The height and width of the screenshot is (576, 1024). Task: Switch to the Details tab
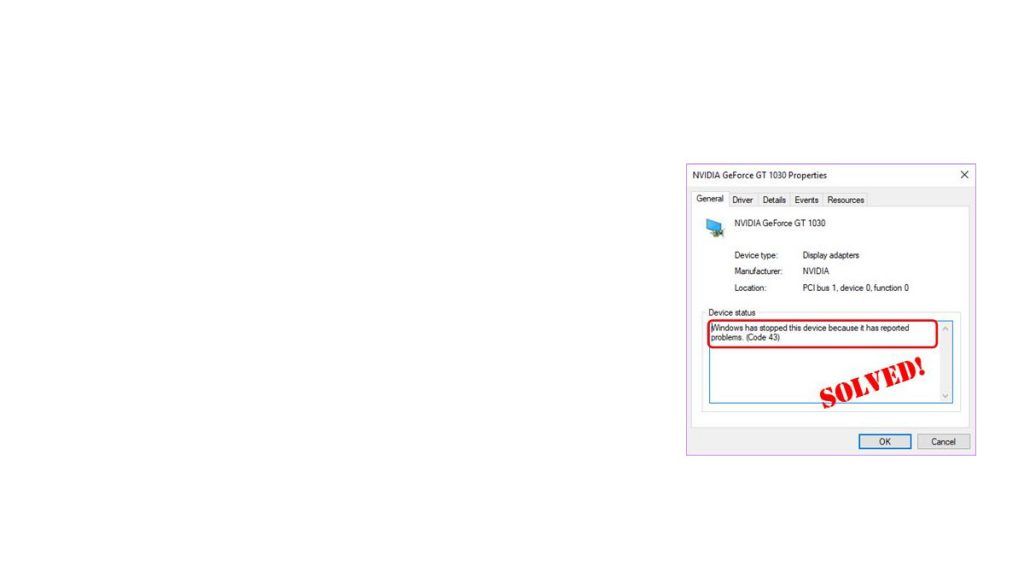pyautogui.click(x=774, y=199)
